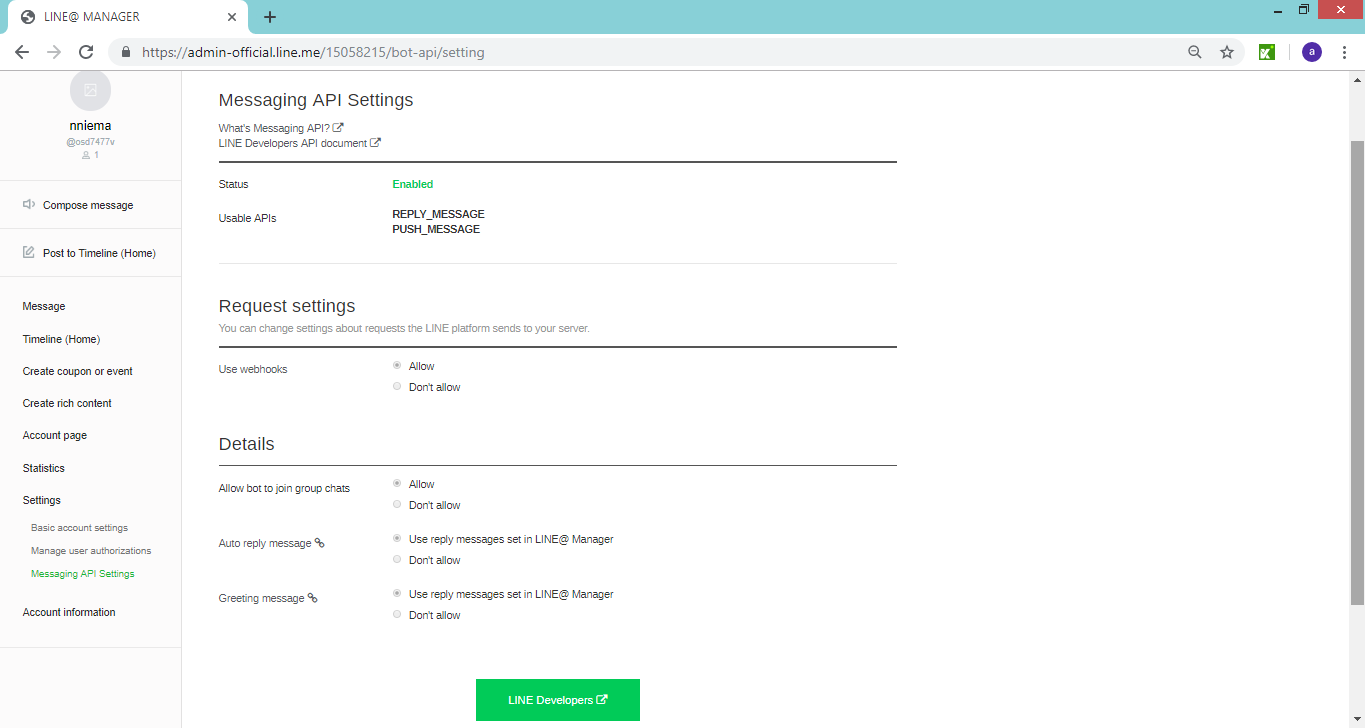Select Don't allow for Use webhooks
This screenshot has width=1365, height=728.
click(x=397, y=387)
